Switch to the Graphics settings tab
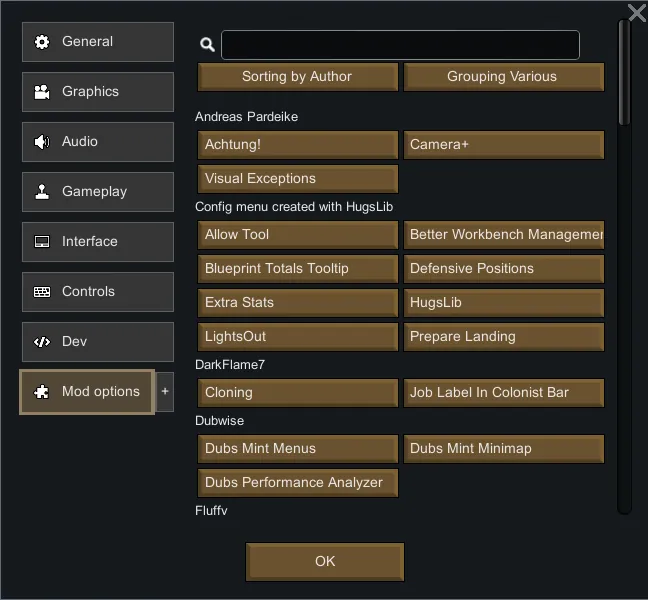Screen dimensions: 648x600 (97, 92)
